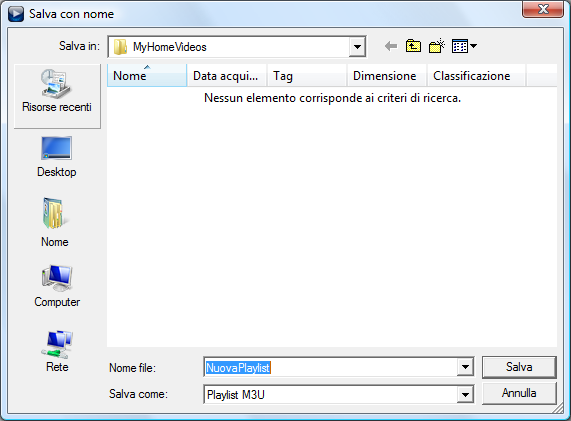Expand the Nome file dropdown arrow

pos(465,367)
